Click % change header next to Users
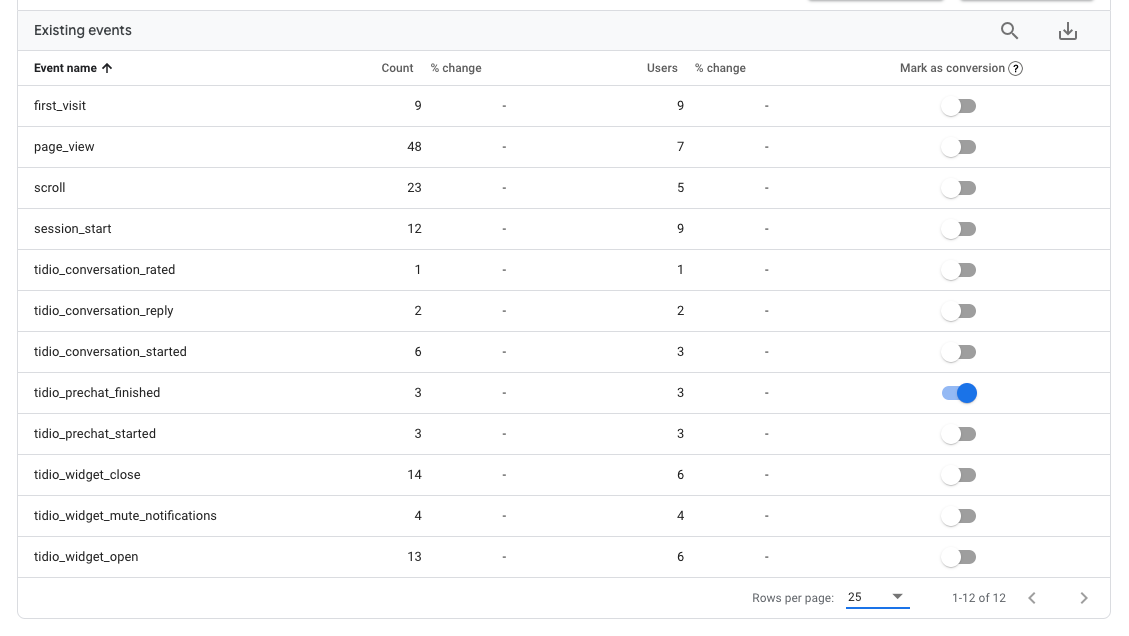The width and height of the screenshot is (1129, 636). pyautogui.click(x=720, y=68)
